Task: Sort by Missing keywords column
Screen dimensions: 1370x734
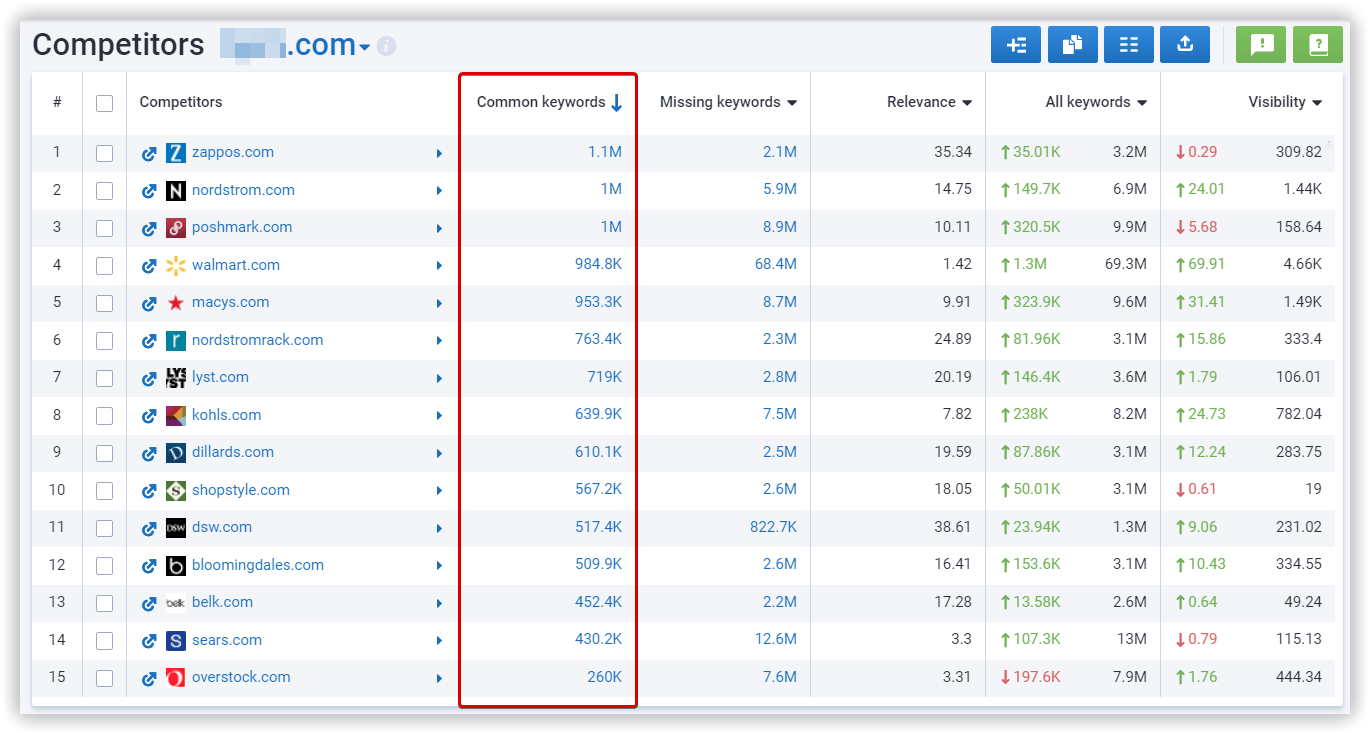Action: [728, 102]
